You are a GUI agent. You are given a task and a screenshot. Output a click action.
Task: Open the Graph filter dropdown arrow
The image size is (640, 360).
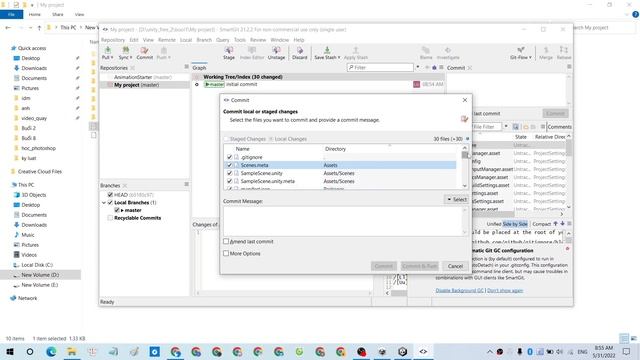[x=418, y=67]
